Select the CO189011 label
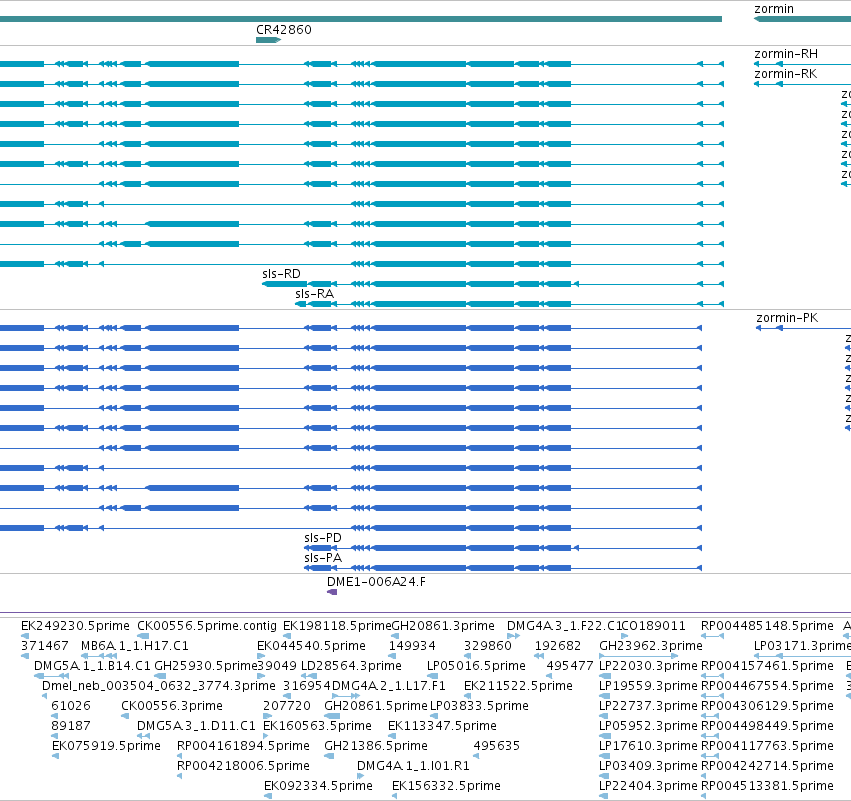 (653, 626)
